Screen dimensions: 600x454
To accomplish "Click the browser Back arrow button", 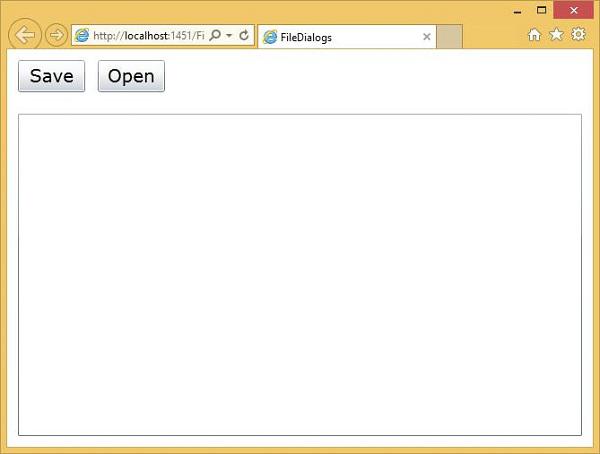I will coord(25,35).
